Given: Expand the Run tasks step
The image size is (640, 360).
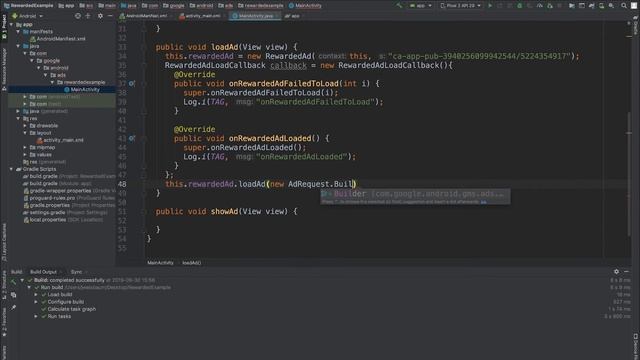Looking at the screenshot, I should pos(36,316).
